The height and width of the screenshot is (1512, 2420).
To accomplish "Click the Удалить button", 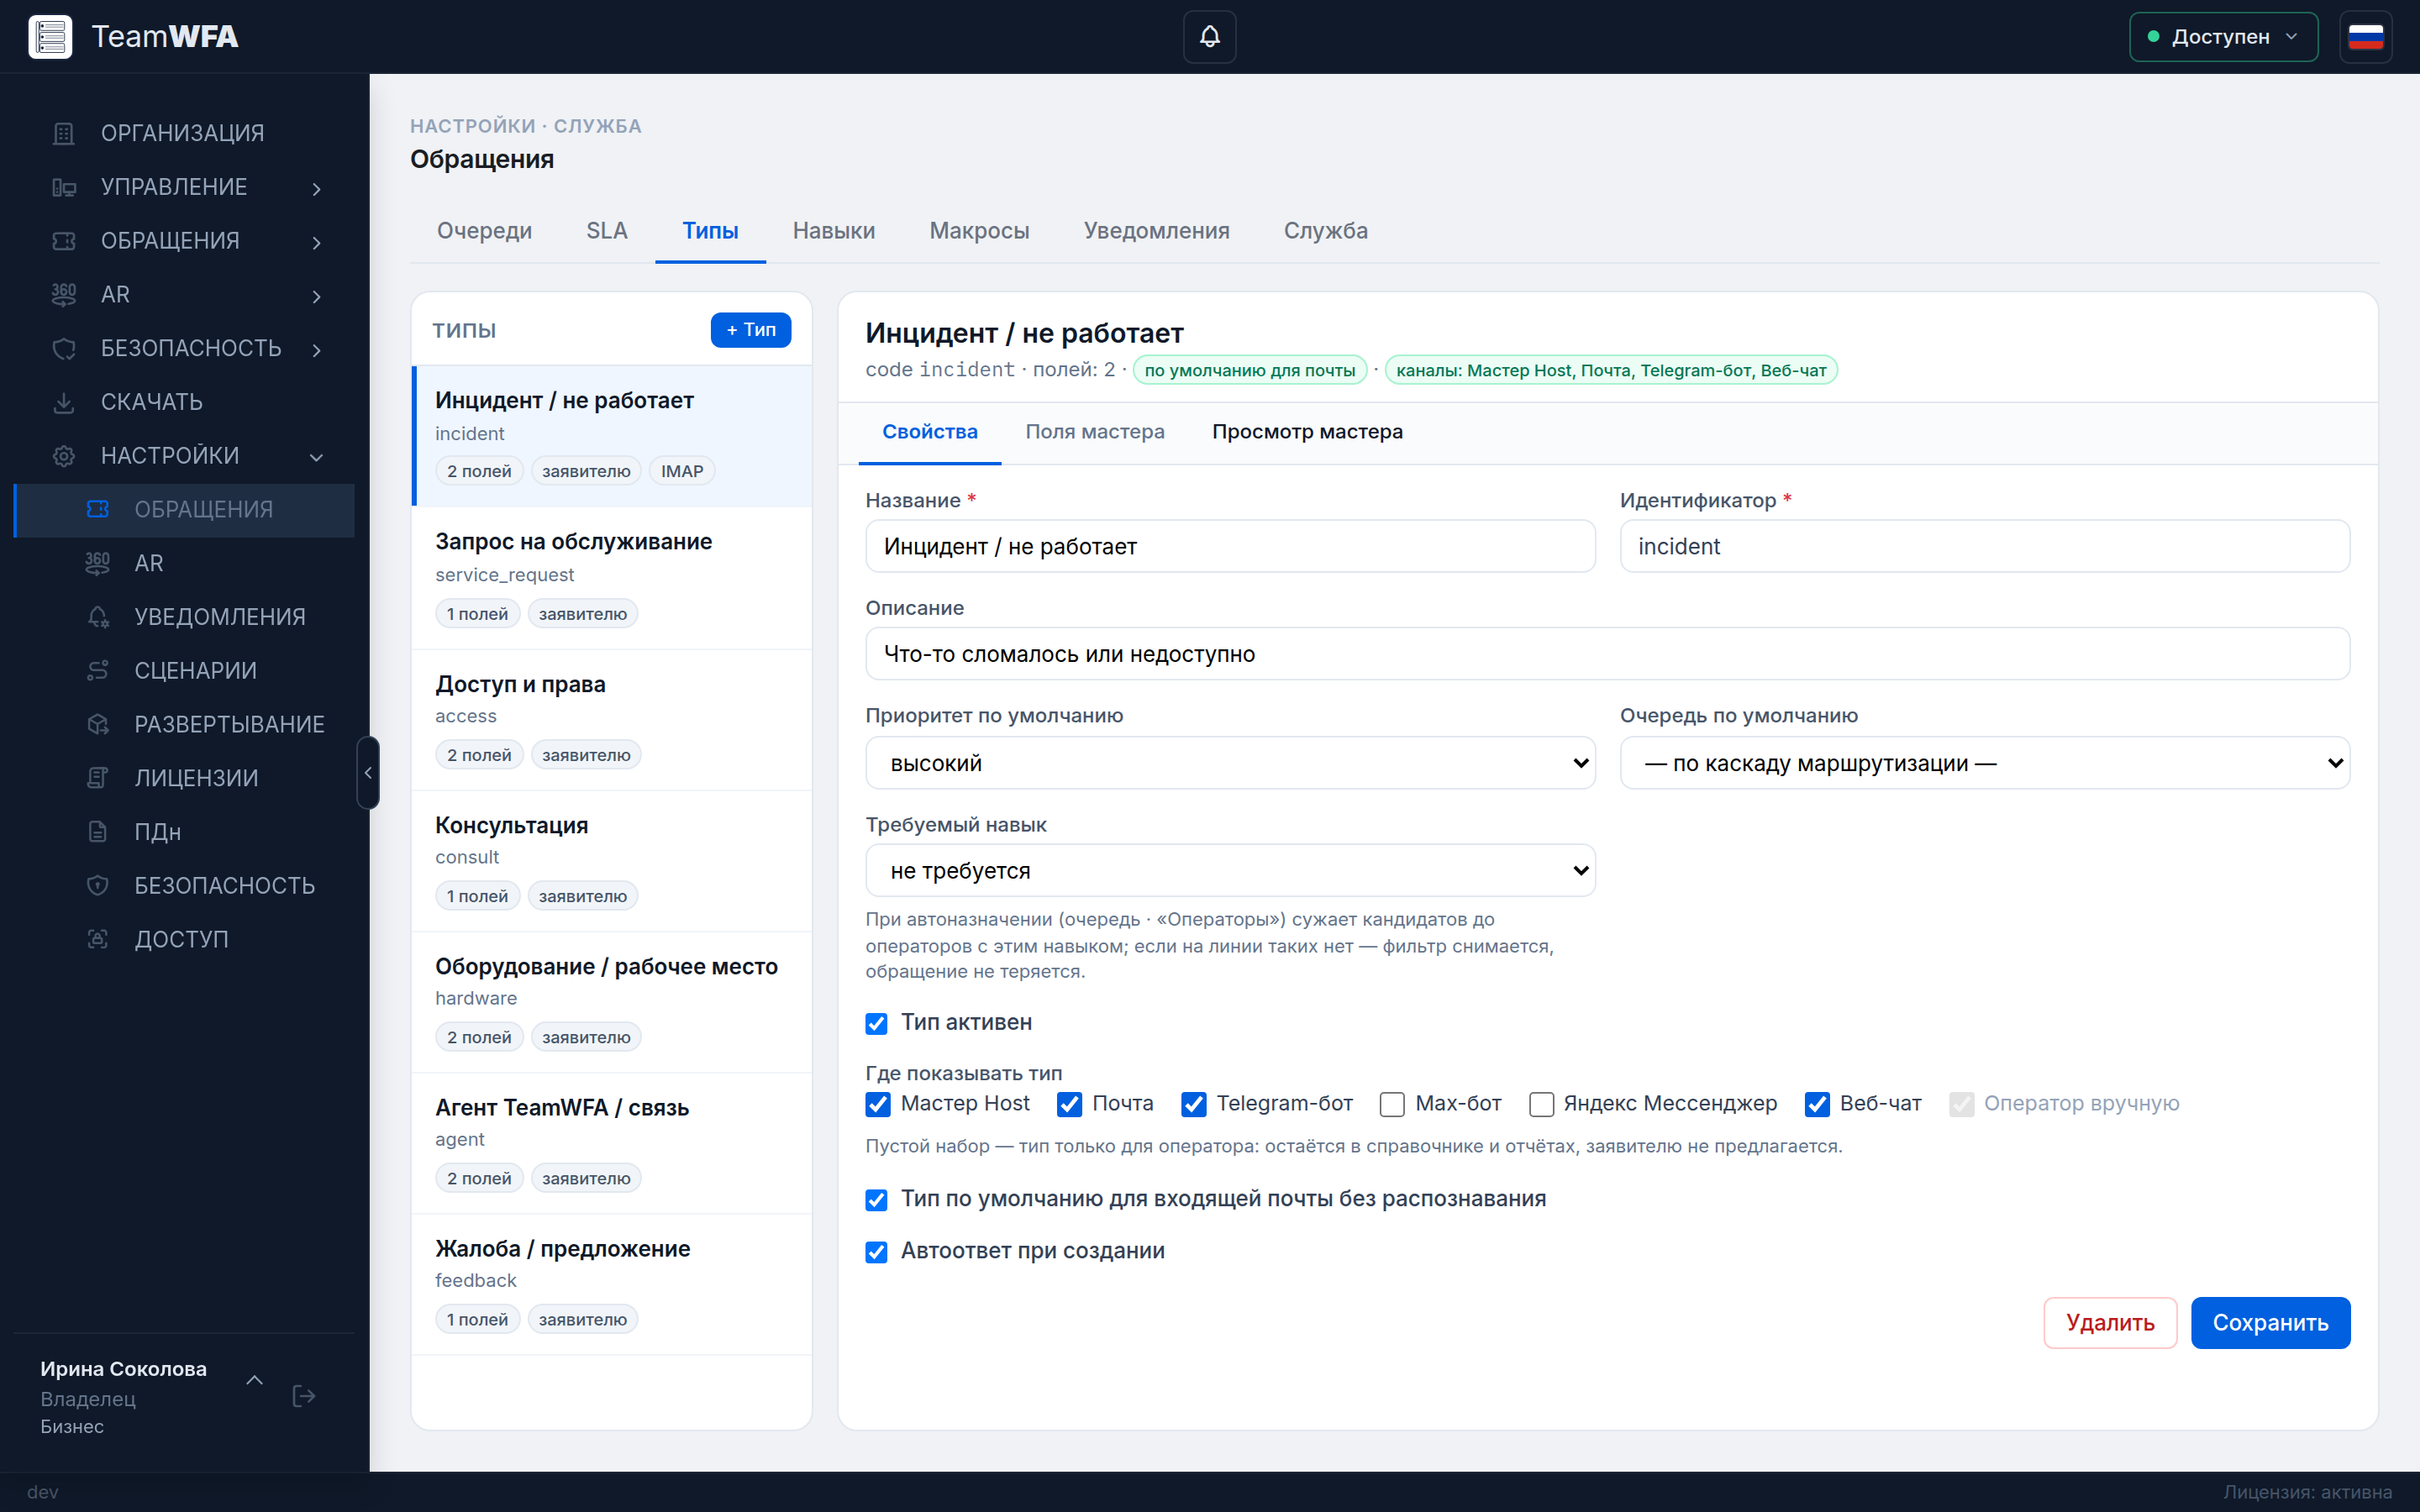I will 2110,1323.
